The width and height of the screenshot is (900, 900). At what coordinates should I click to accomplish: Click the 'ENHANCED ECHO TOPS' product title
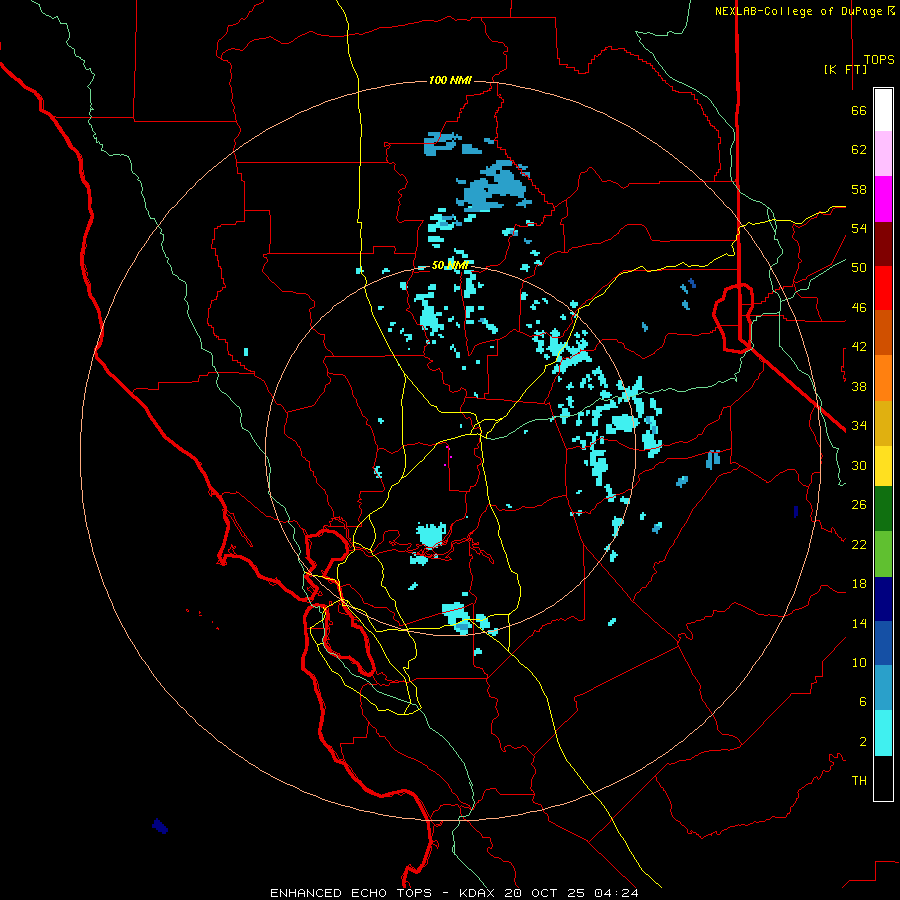[351, 893]
